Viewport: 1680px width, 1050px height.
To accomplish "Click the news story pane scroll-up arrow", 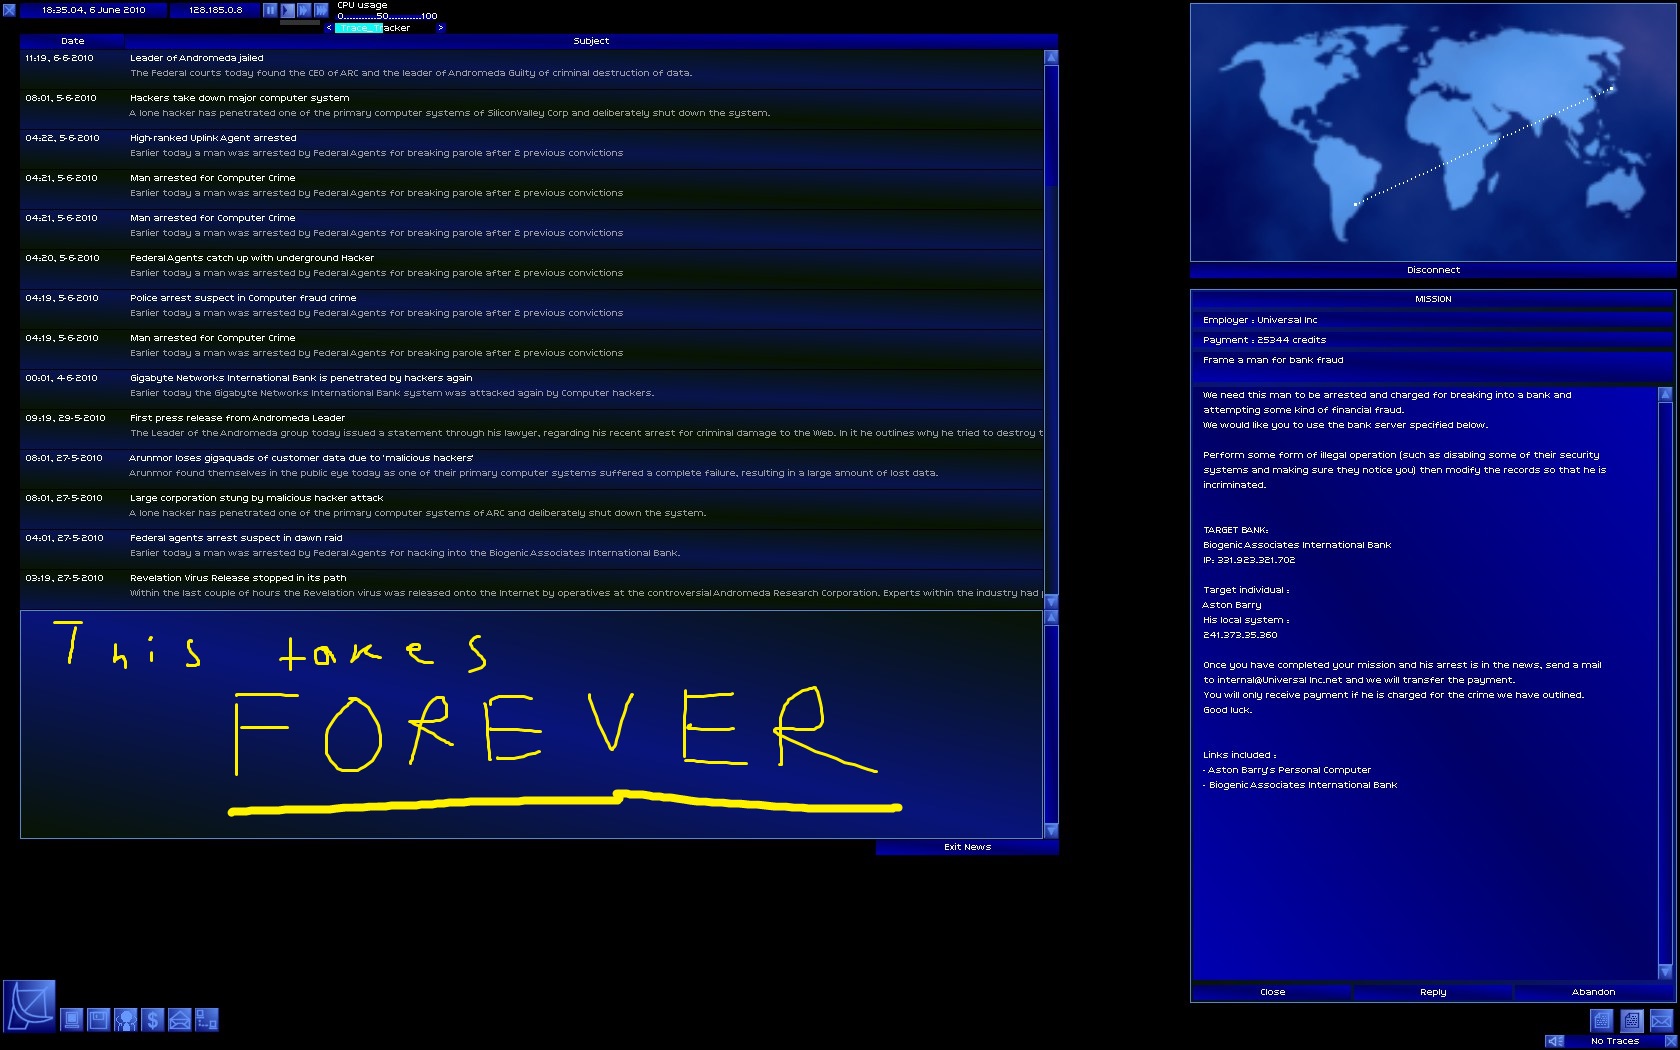I will tap(1051, 617).
